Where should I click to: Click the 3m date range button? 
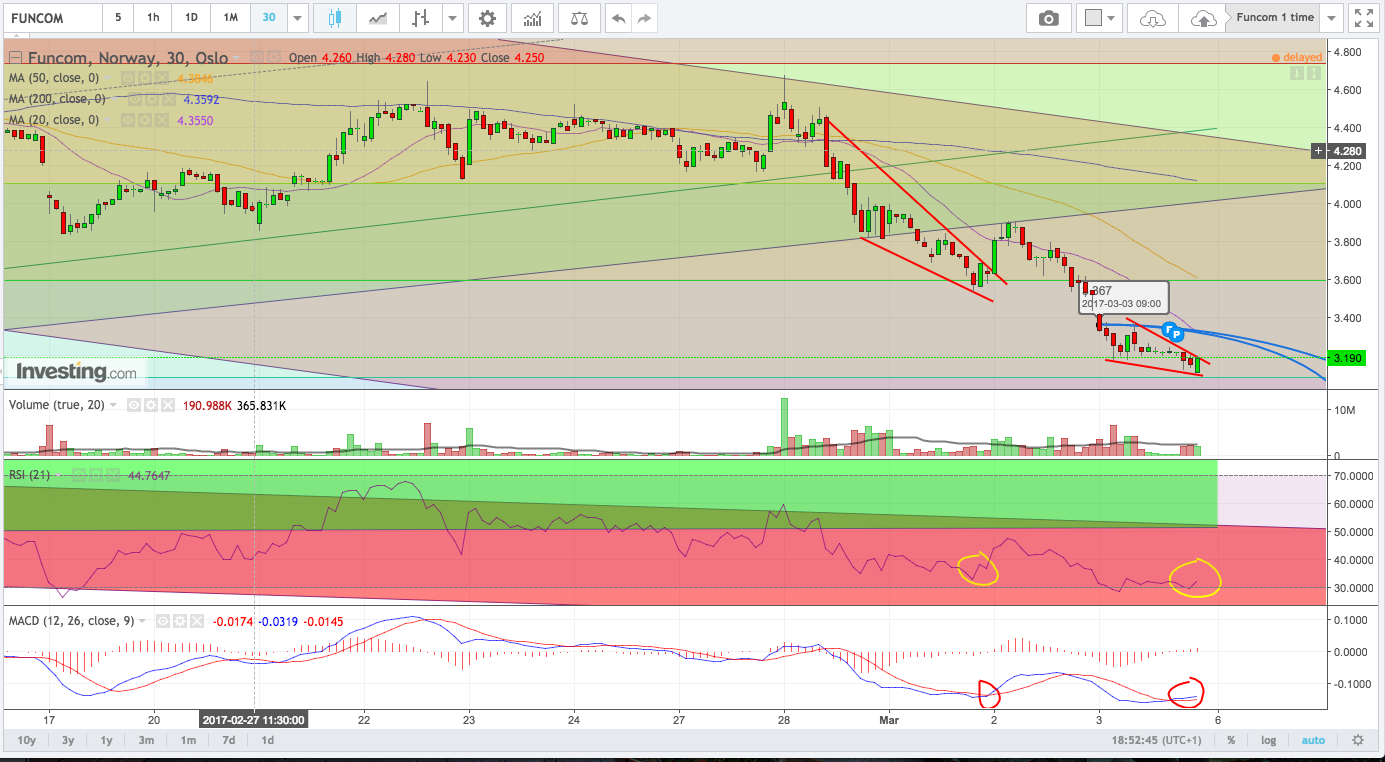point(146,740)
